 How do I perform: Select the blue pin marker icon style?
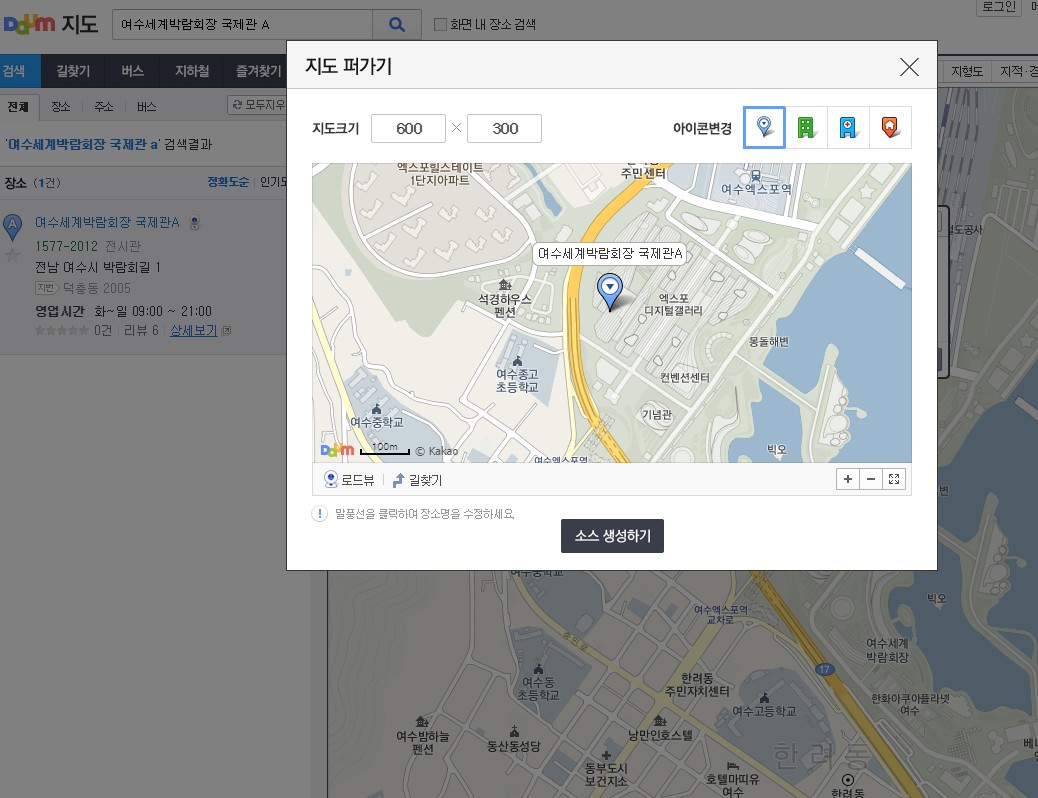tap(764, 128)
